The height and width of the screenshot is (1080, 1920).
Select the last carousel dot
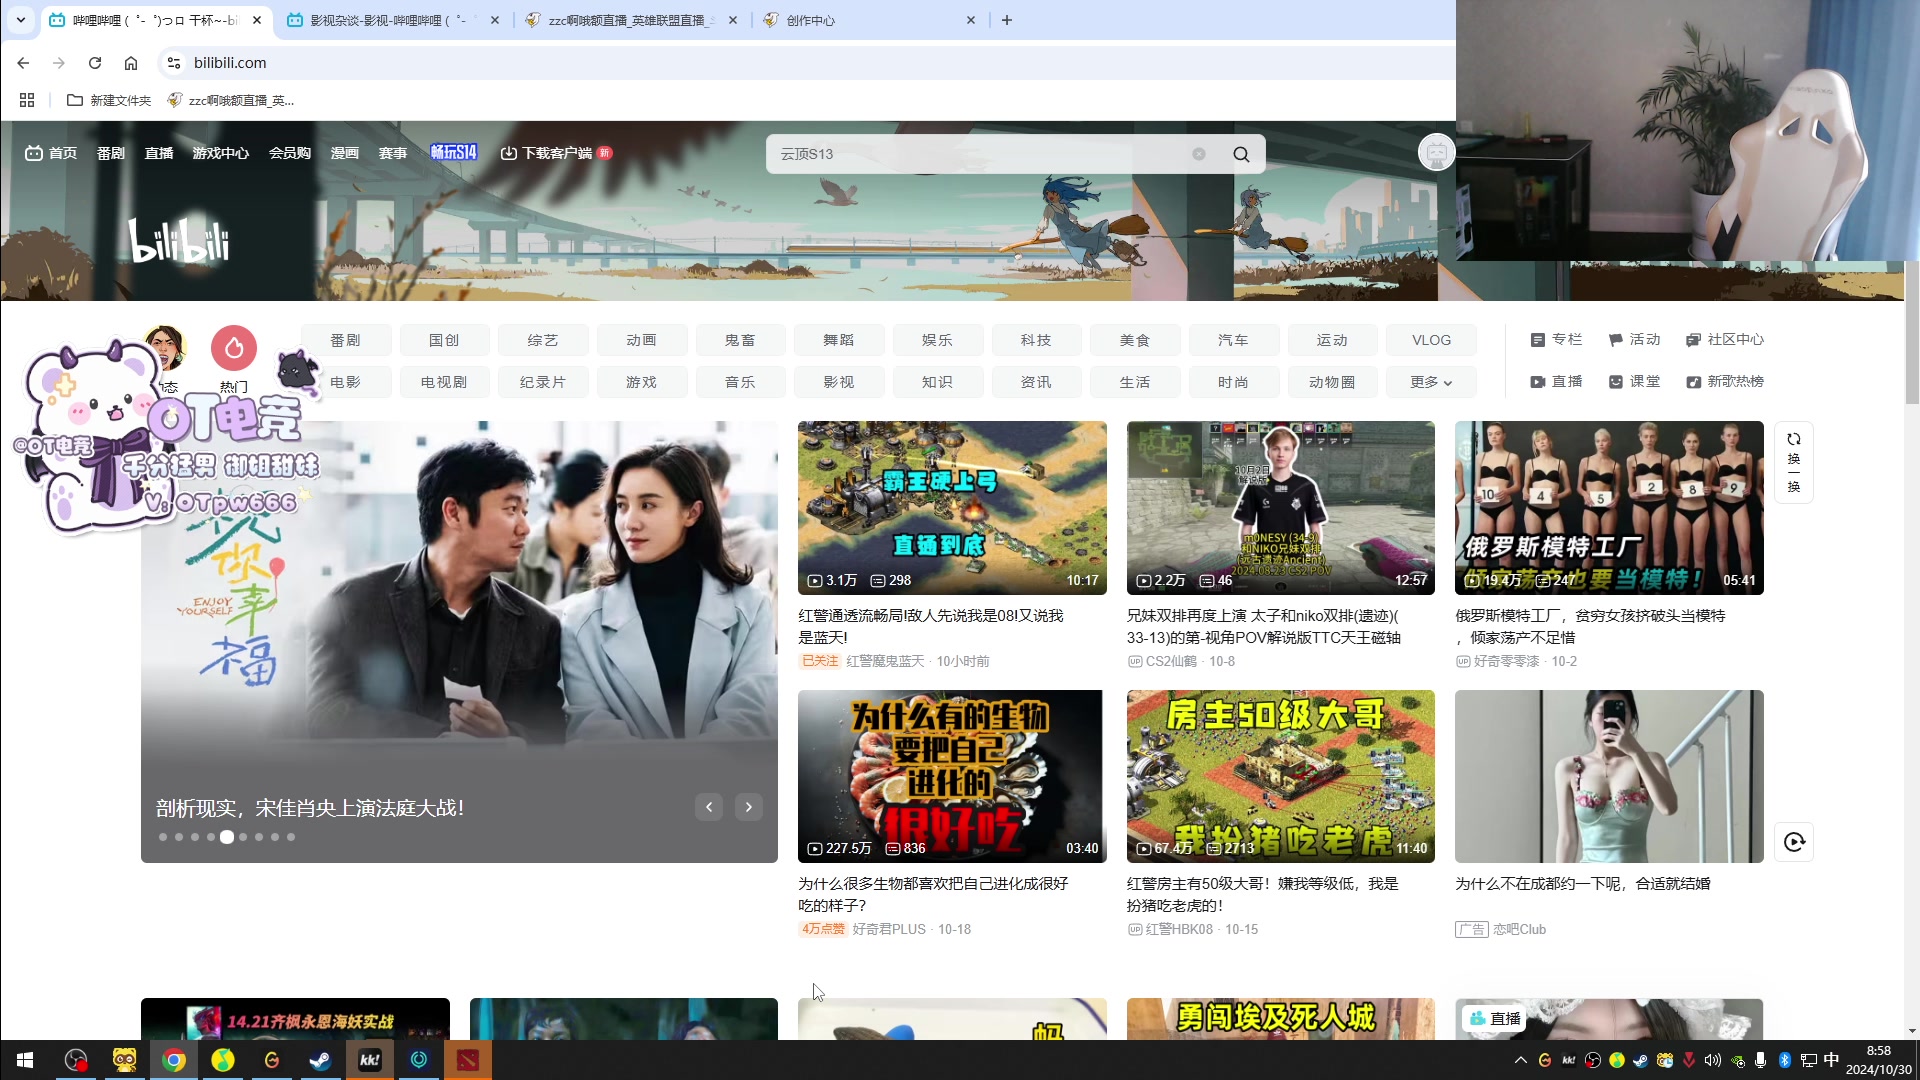pos(291,837)
